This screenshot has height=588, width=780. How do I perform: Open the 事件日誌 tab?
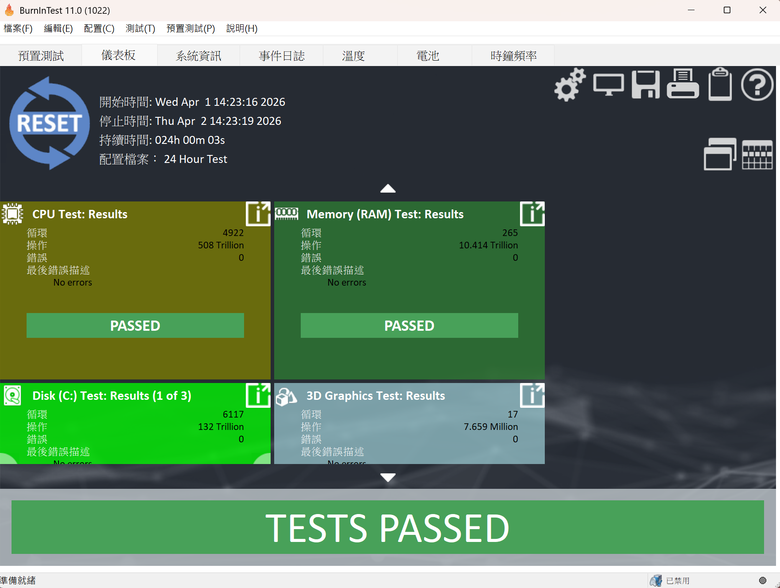click(282, 56)
